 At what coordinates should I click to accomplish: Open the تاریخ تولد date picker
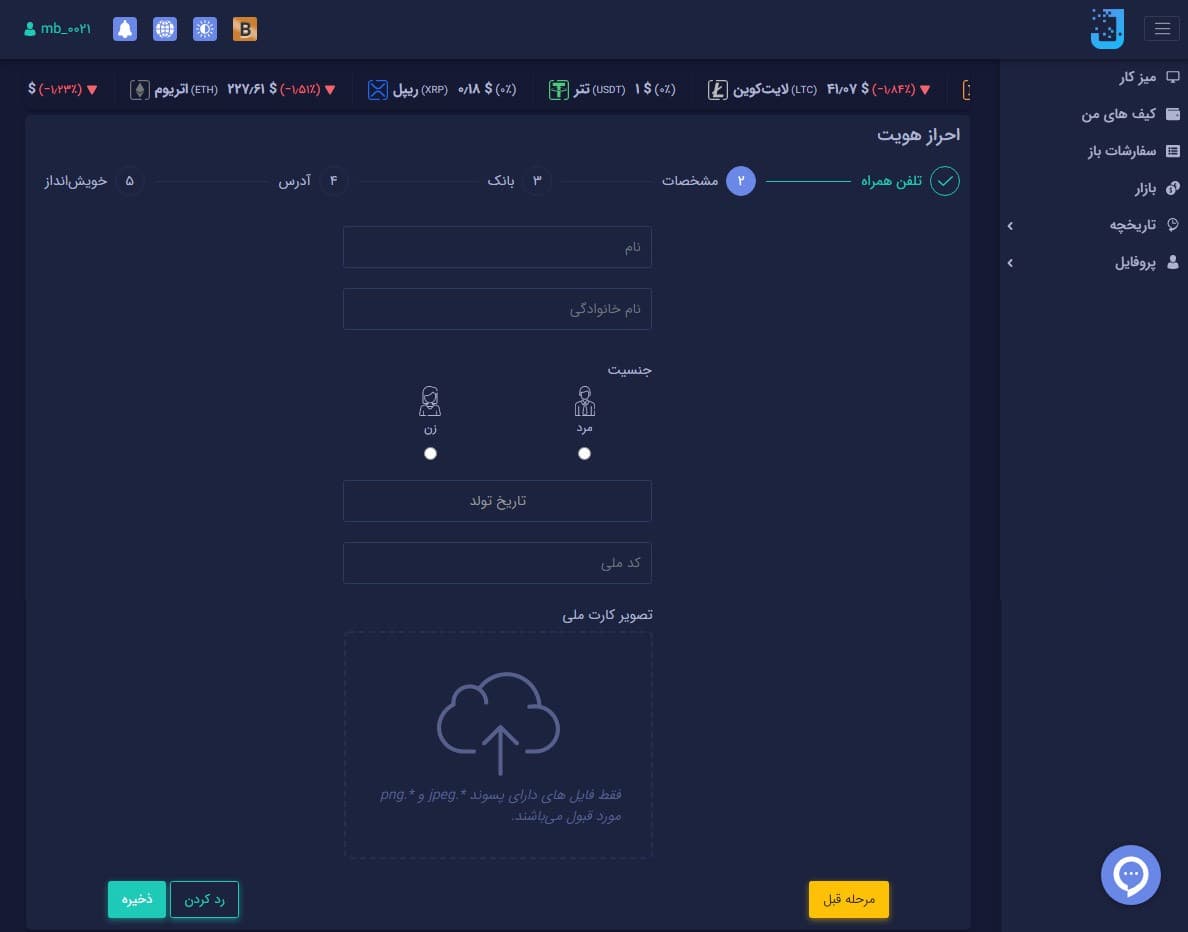pos(497,501)
